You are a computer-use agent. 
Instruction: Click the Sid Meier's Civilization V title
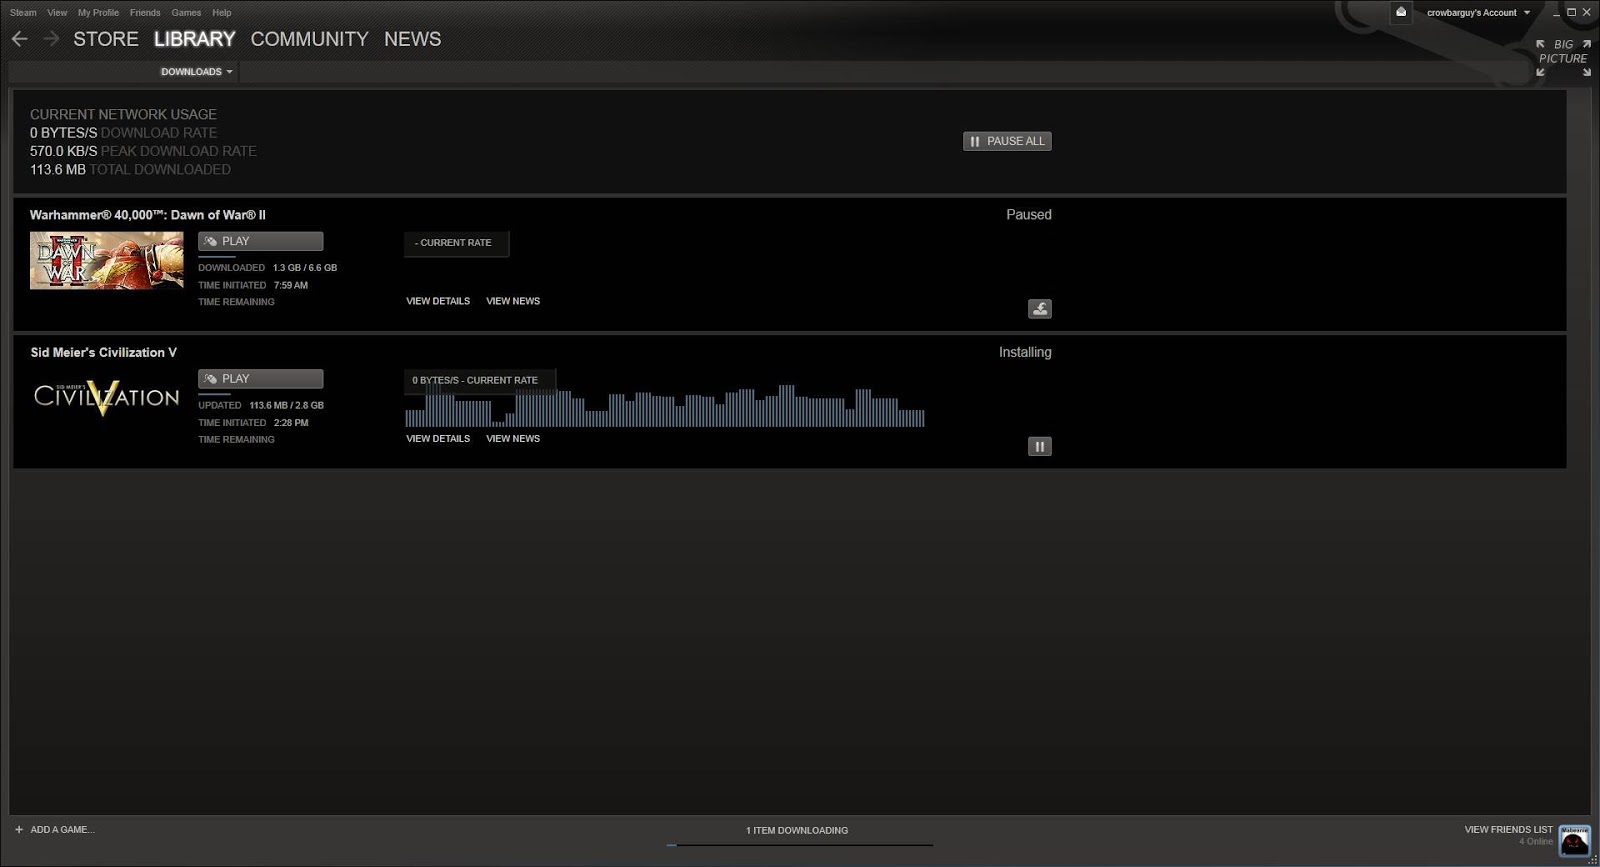pyautogui.click(x=103, y=352)
